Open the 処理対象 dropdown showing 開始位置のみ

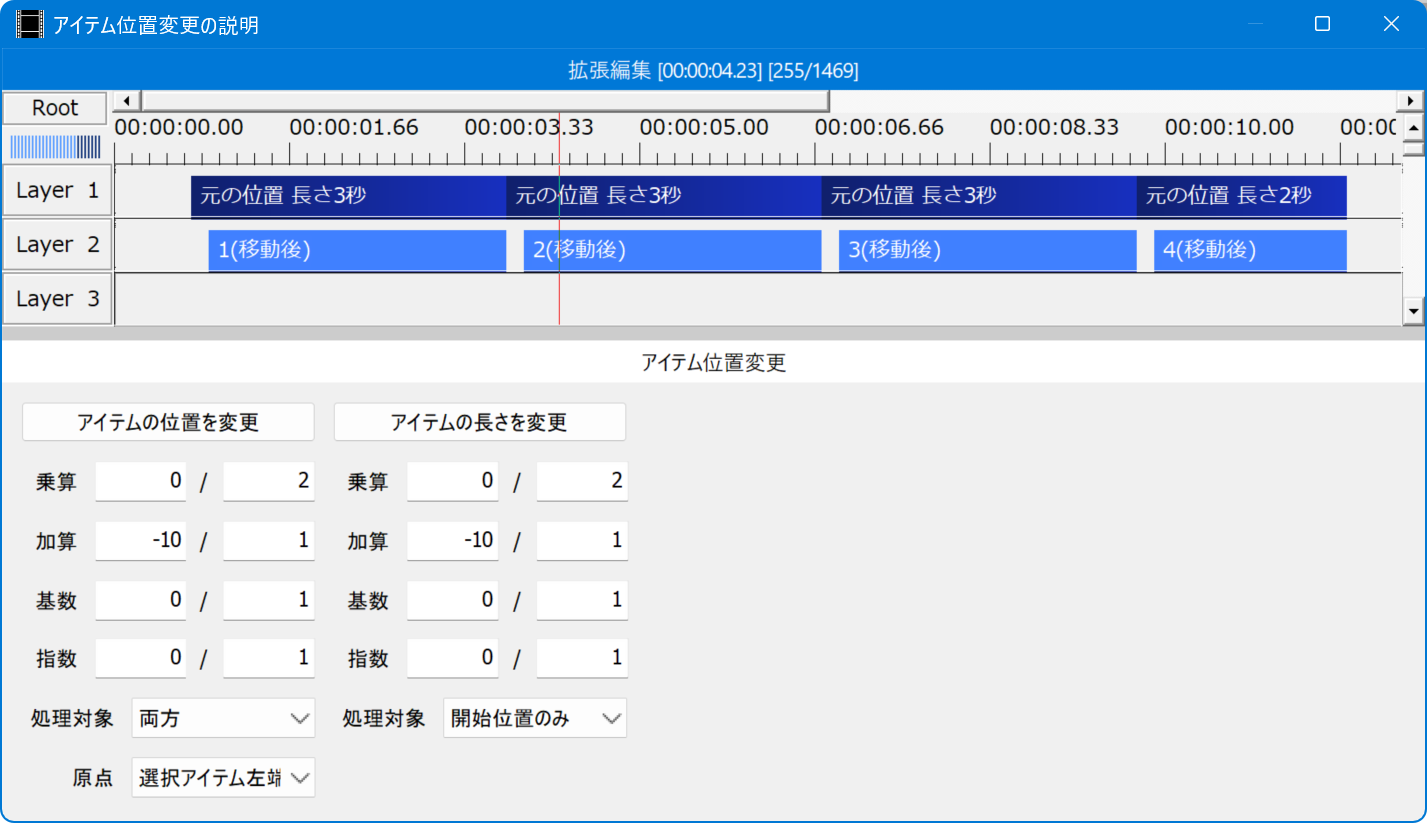[535, 718]
